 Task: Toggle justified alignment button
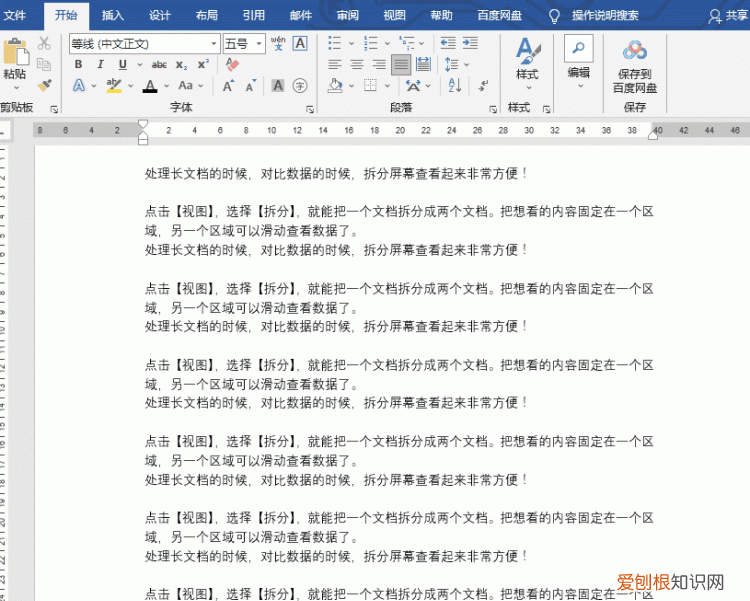[x=401, y=65]
